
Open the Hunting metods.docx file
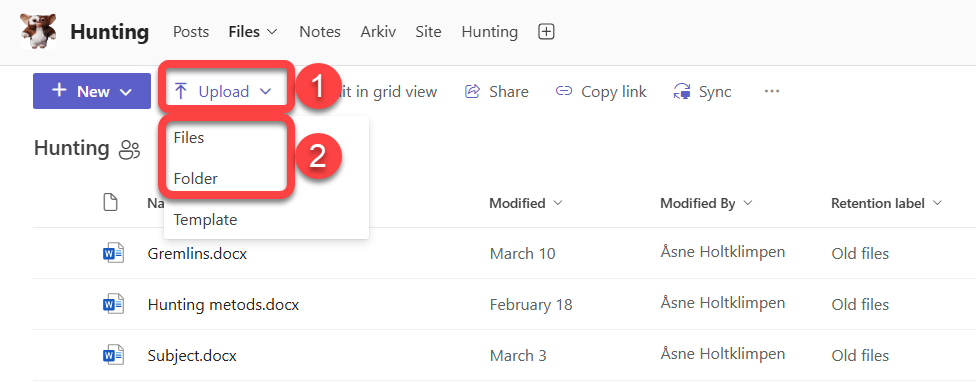pyautogui.click(x=223, y=305)
